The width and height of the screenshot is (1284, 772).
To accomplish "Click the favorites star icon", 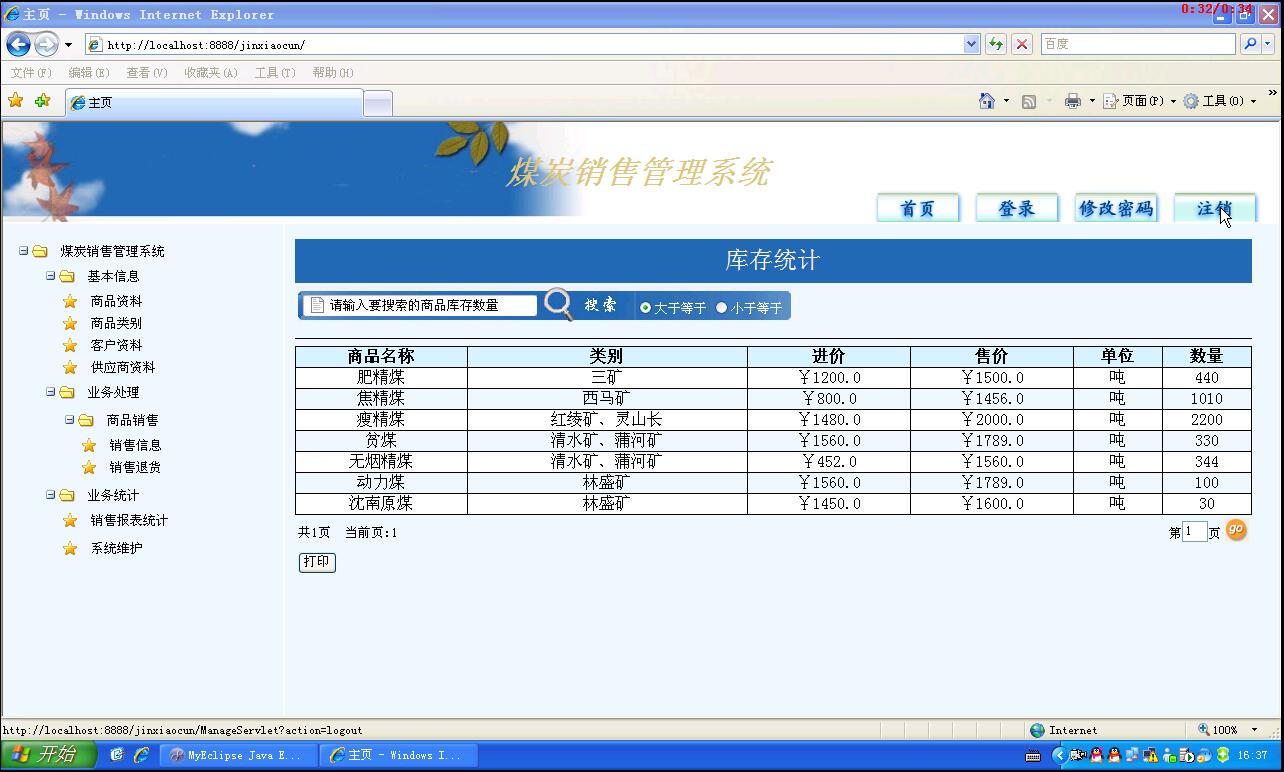I will click(x=16, y=101).
